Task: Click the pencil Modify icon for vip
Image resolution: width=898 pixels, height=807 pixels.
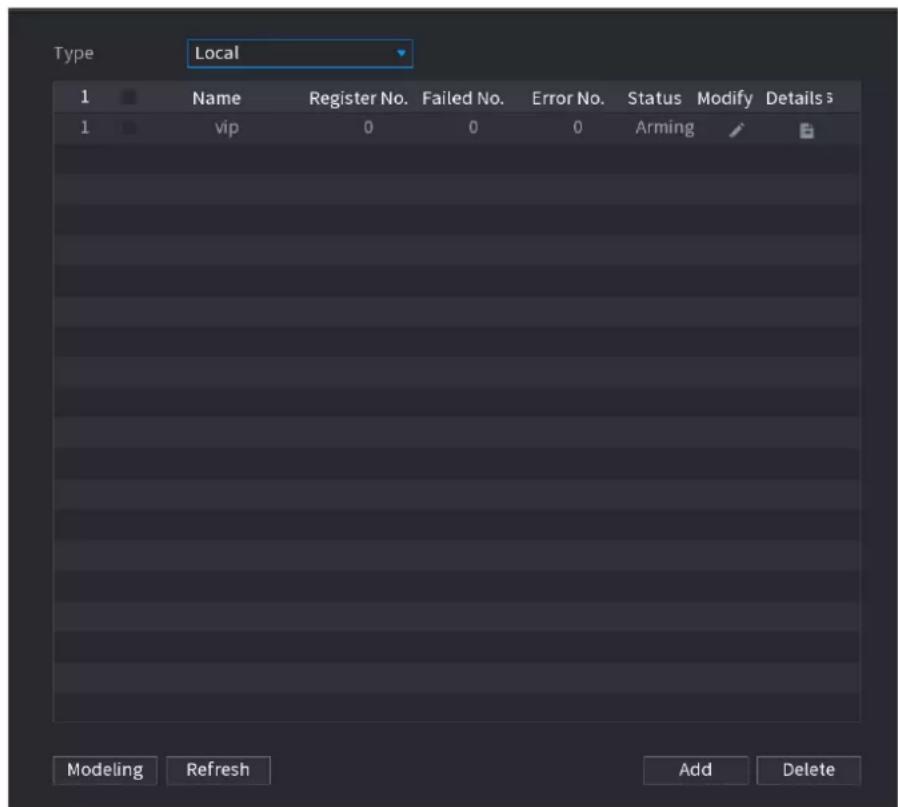Action: (x=736, y=131)
